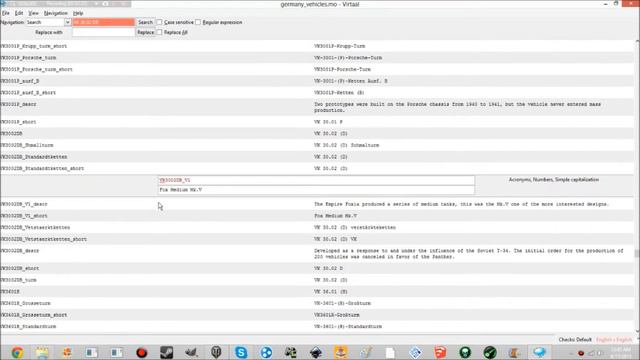Launch Steam from the taskbar
This screenshot has height=360, width=640.
pos(167,352)
